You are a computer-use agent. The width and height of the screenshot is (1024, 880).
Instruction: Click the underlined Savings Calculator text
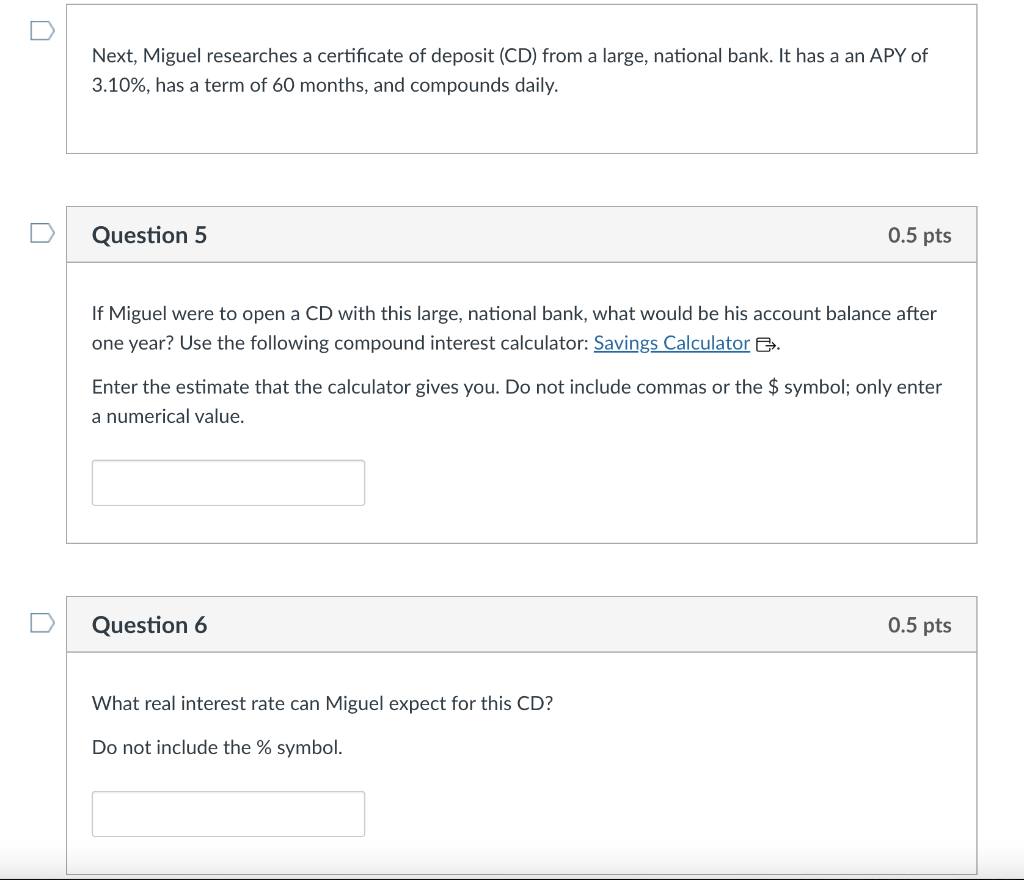(x=671, y=343)
